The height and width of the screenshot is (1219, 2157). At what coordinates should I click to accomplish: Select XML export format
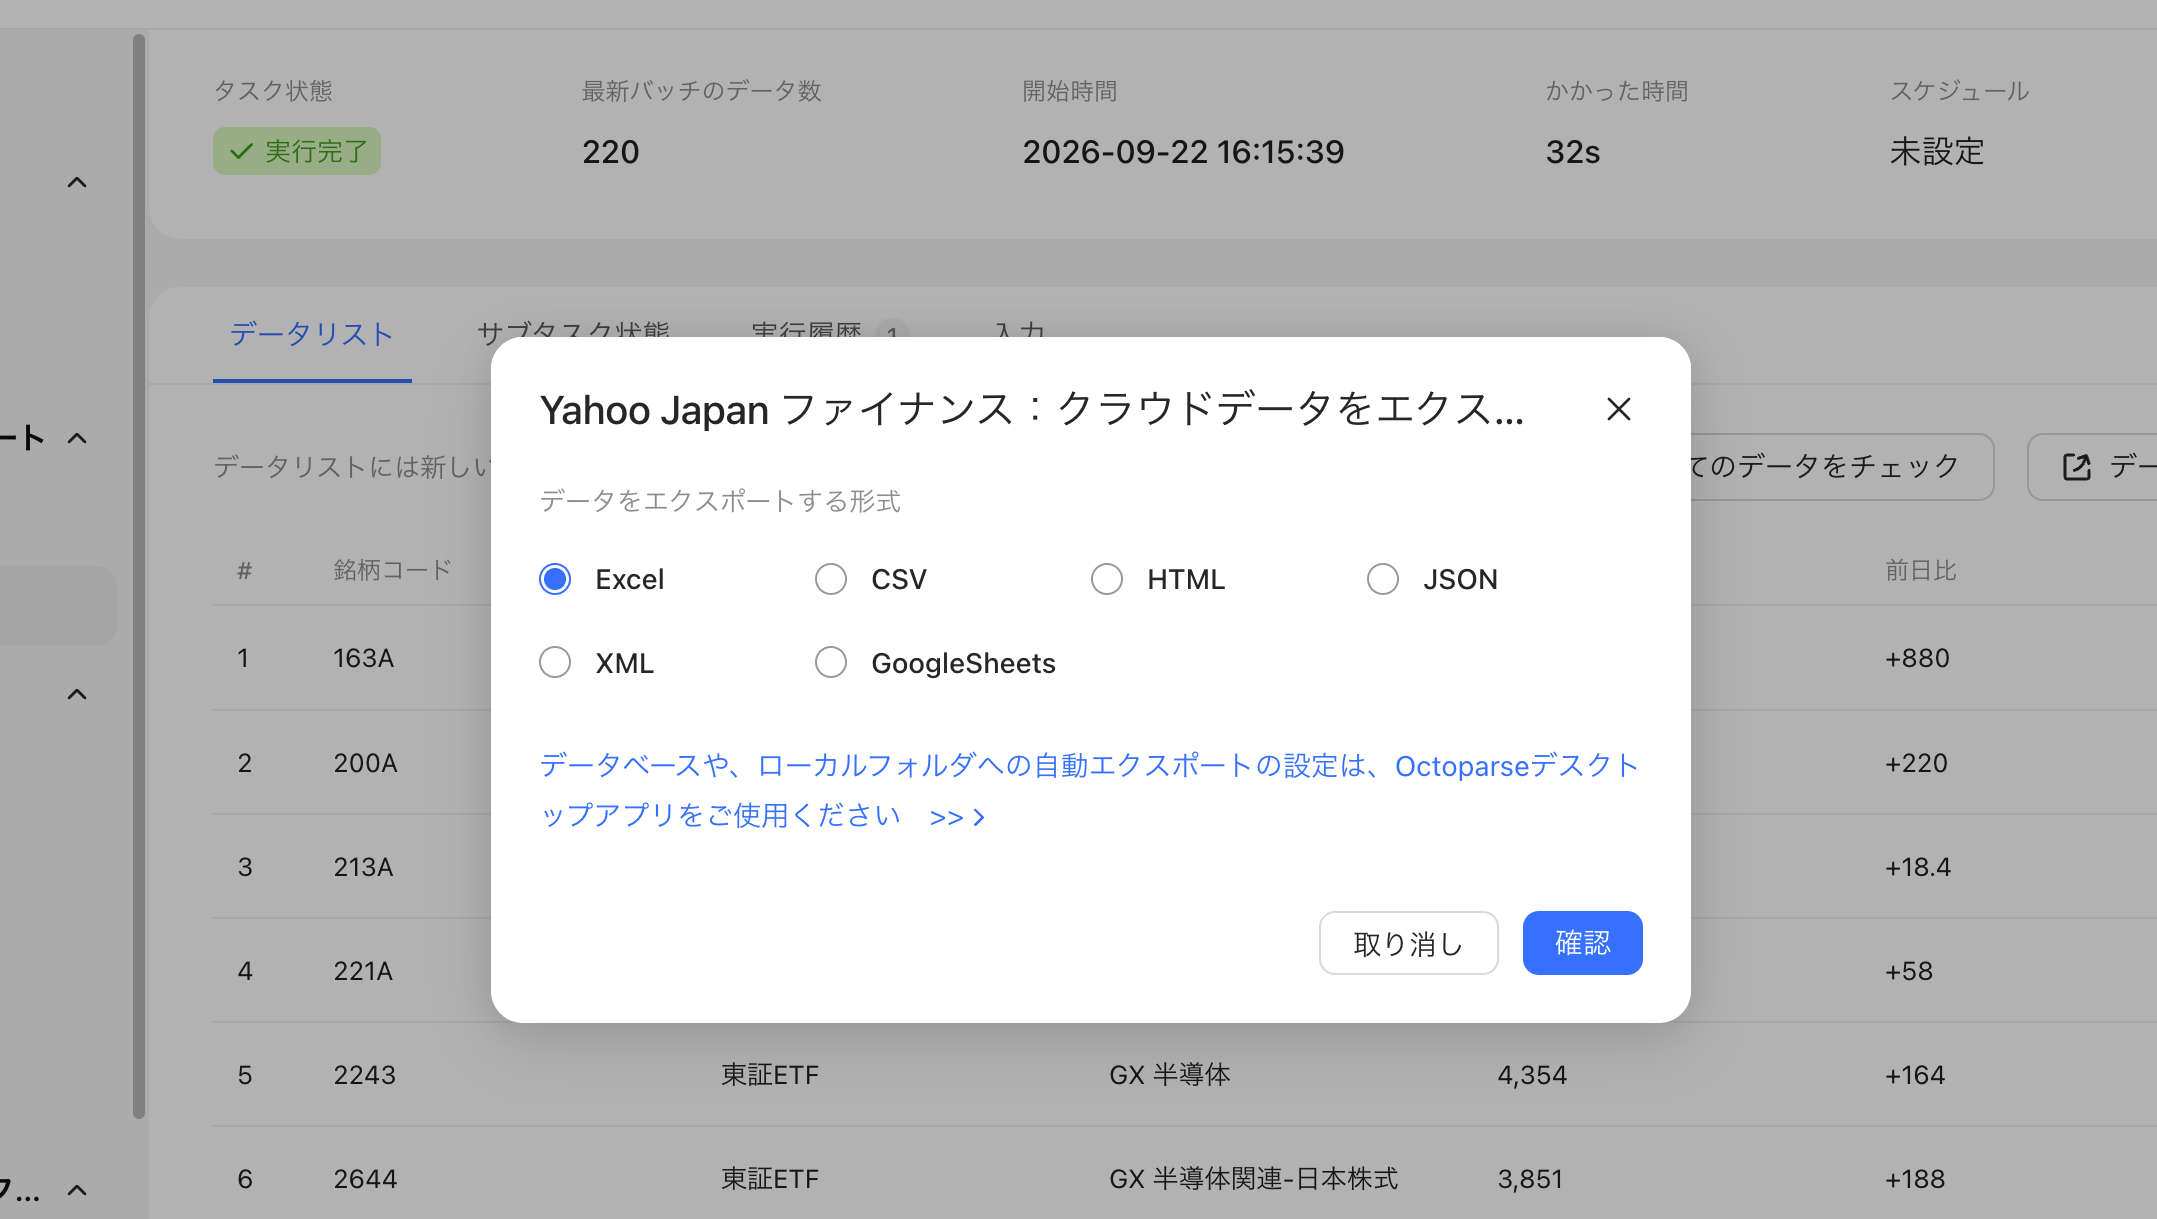(555, 662)
